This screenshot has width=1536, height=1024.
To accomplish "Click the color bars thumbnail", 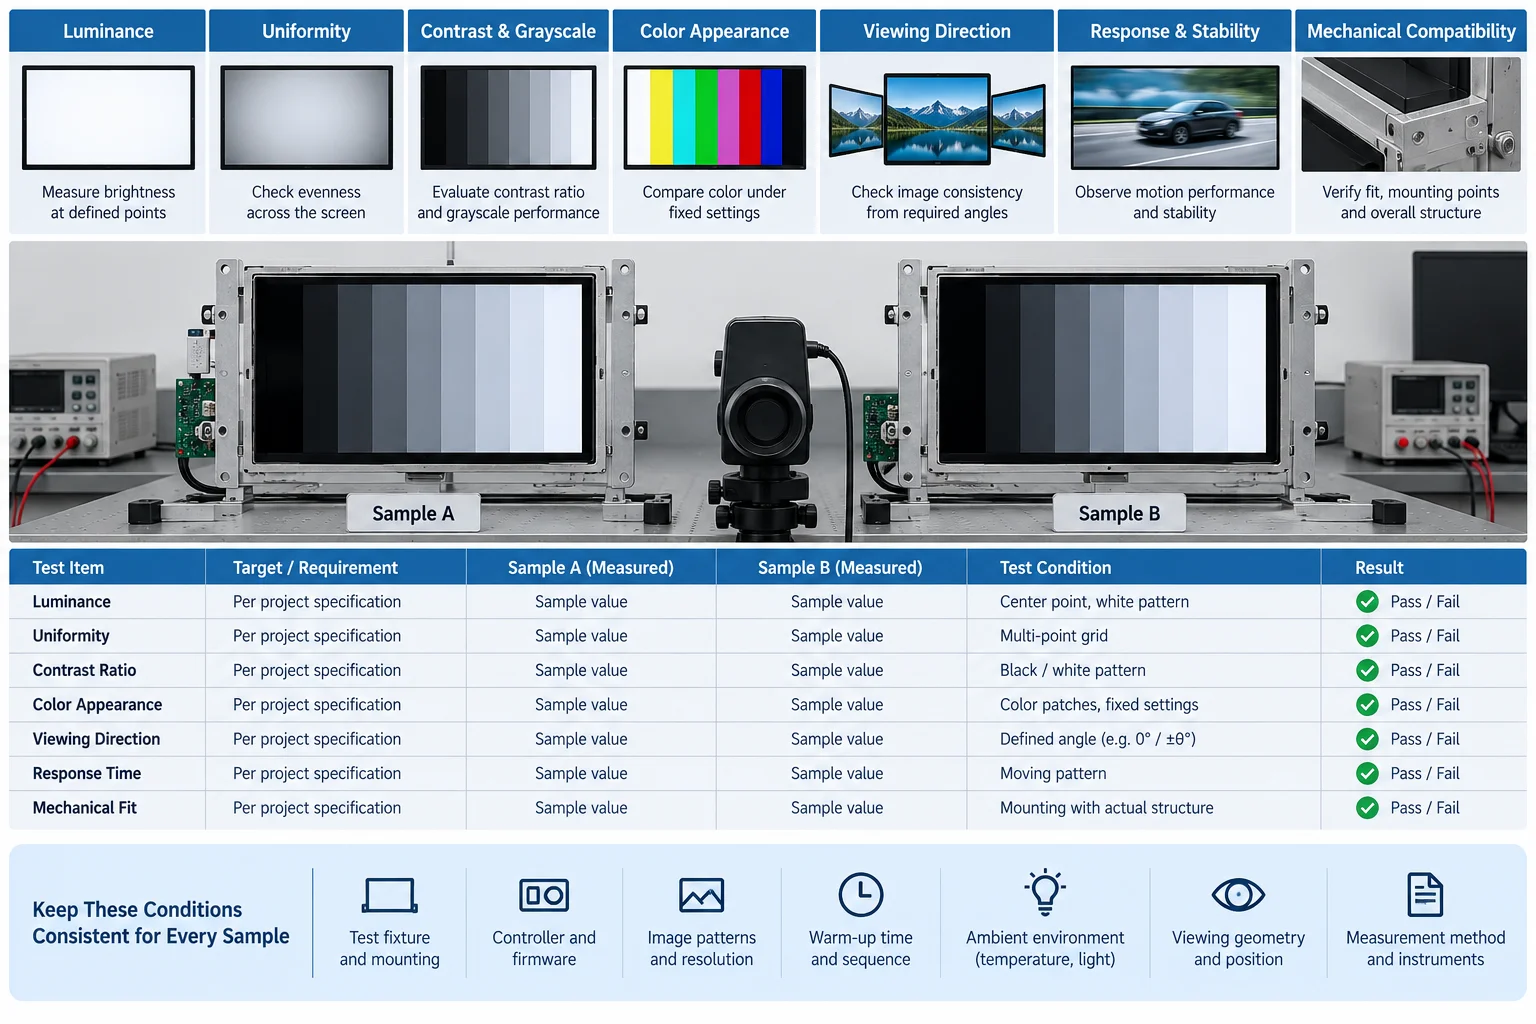I will click(714, 117).
